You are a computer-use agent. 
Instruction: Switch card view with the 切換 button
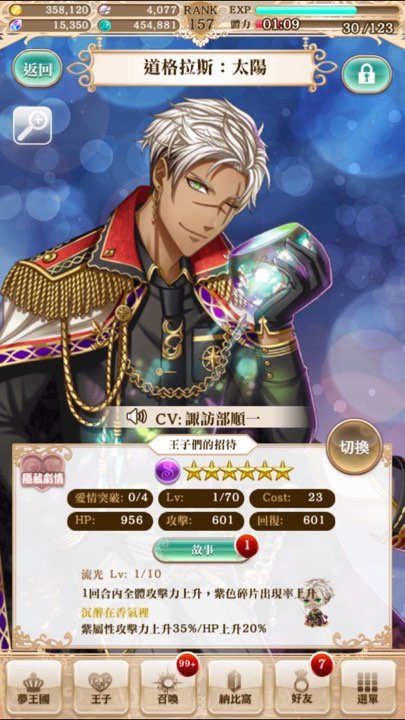[354, 447]
